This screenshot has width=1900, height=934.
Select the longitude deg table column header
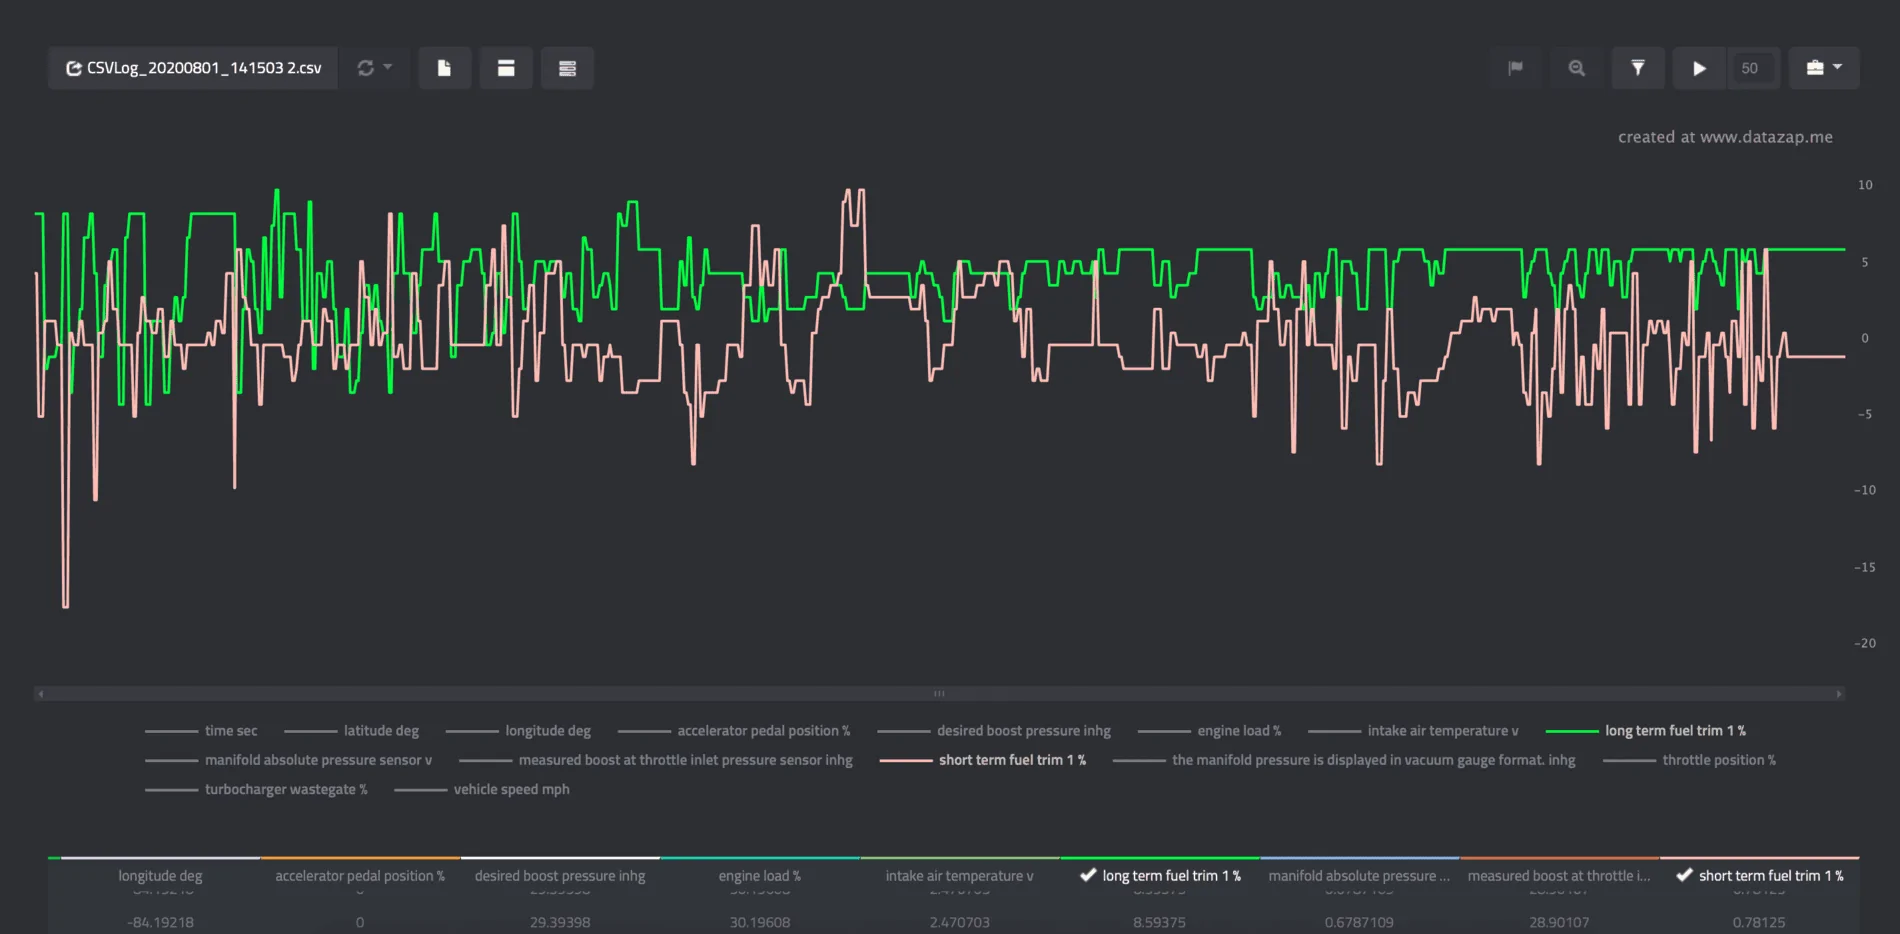[160, 876]
